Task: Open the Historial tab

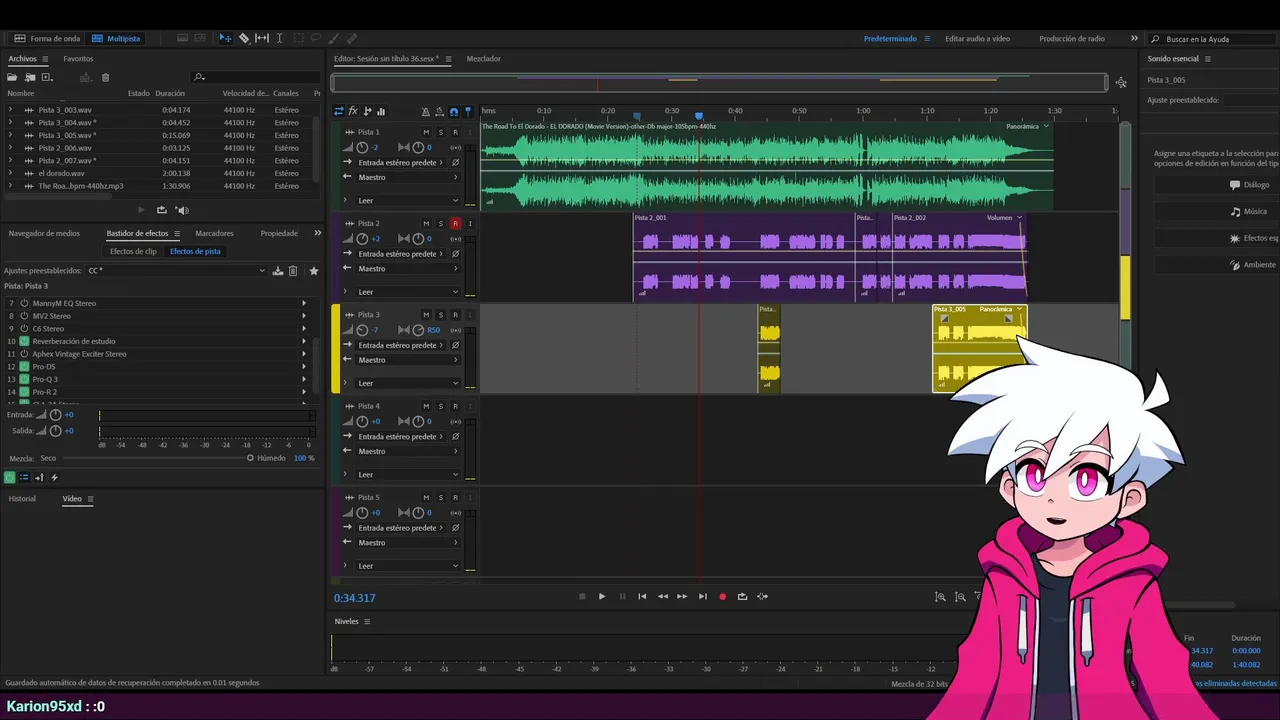Action: [x=22, y=498]
